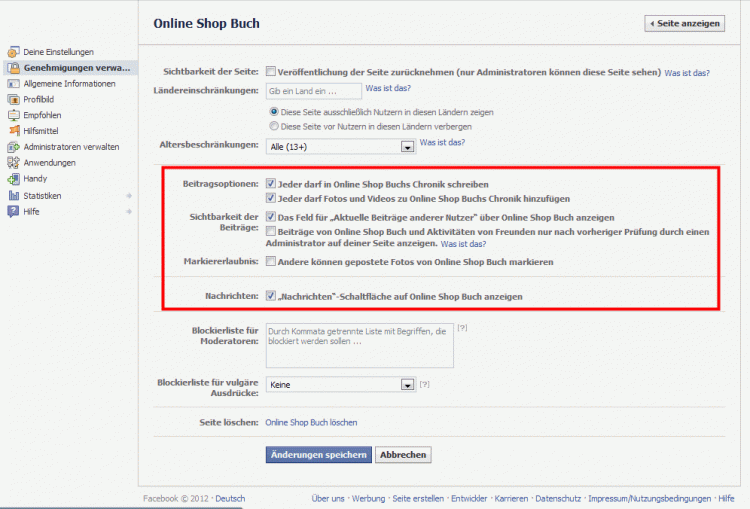Image resolution: width=750 pixels, height=509 pixels.
Task: Expand the Hilfe submenu arrow
Action: pos(128,212)
